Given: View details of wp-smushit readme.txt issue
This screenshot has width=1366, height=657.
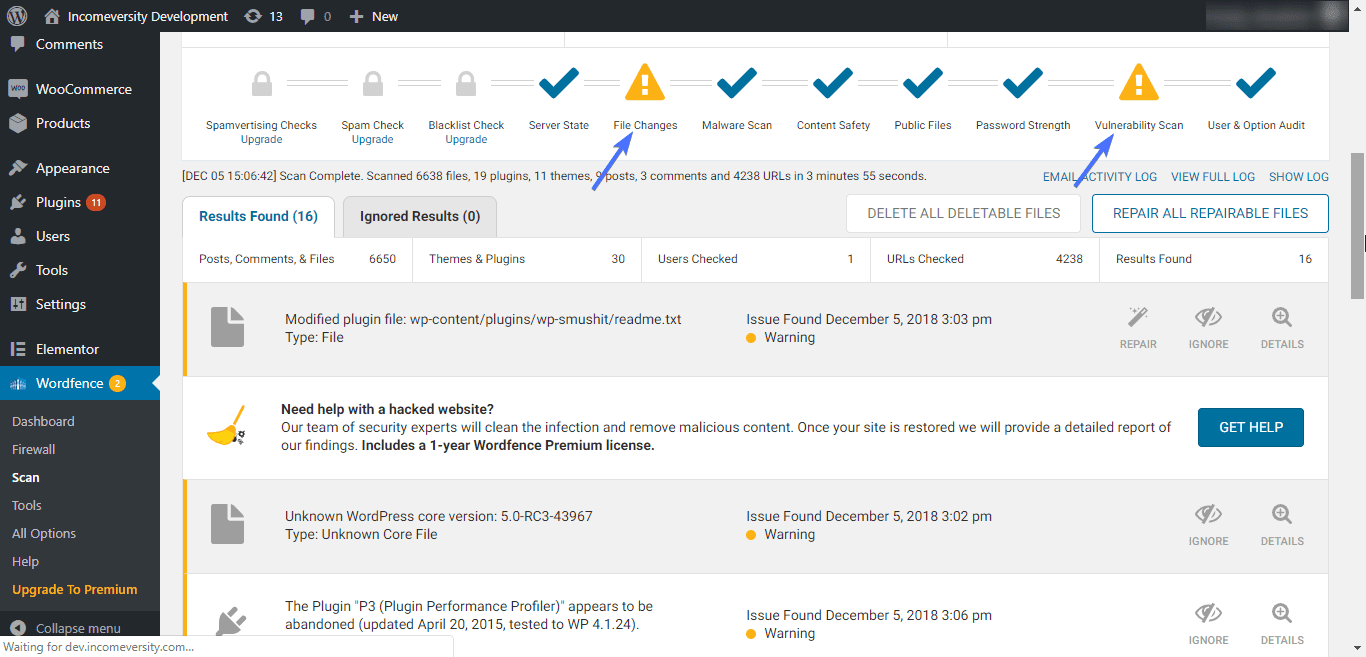Looking at the screenshot, I should click(1282, 328).
